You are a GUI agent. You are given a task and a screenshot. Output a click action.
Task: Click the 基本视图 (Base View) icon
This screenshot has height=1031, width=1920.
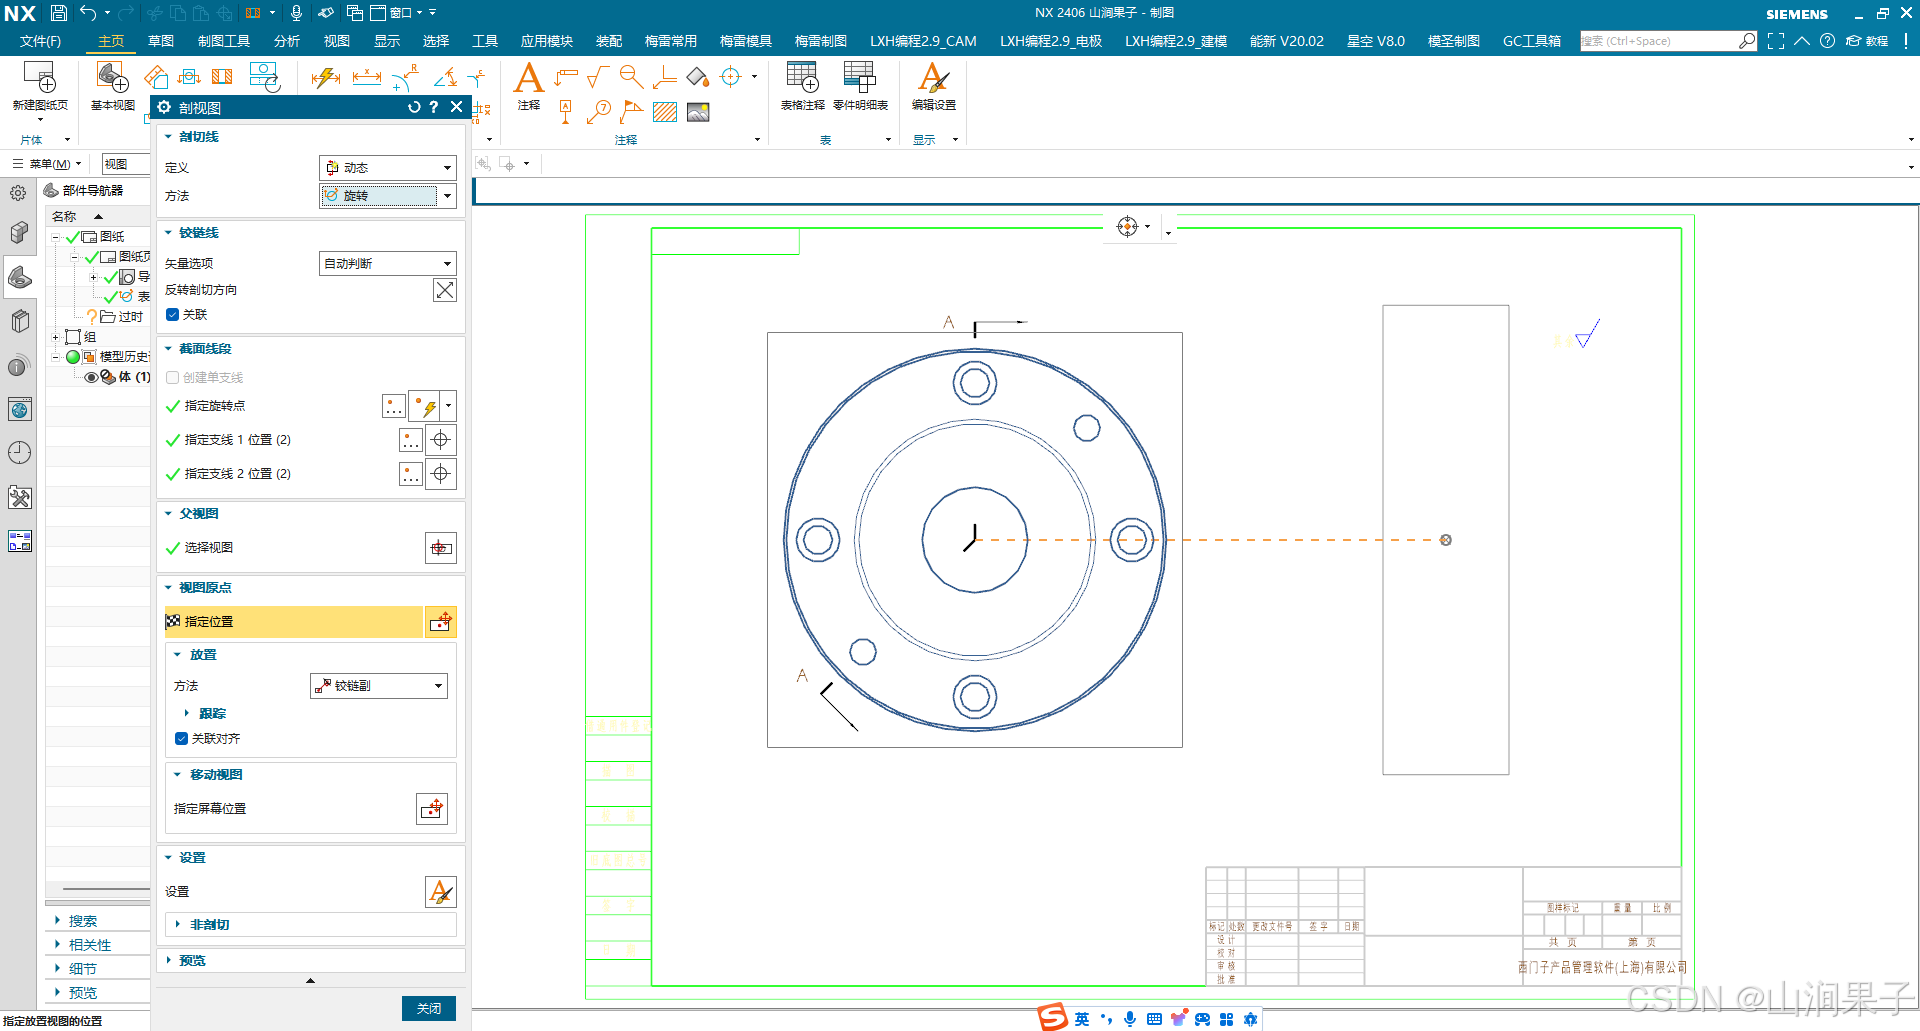112,78
